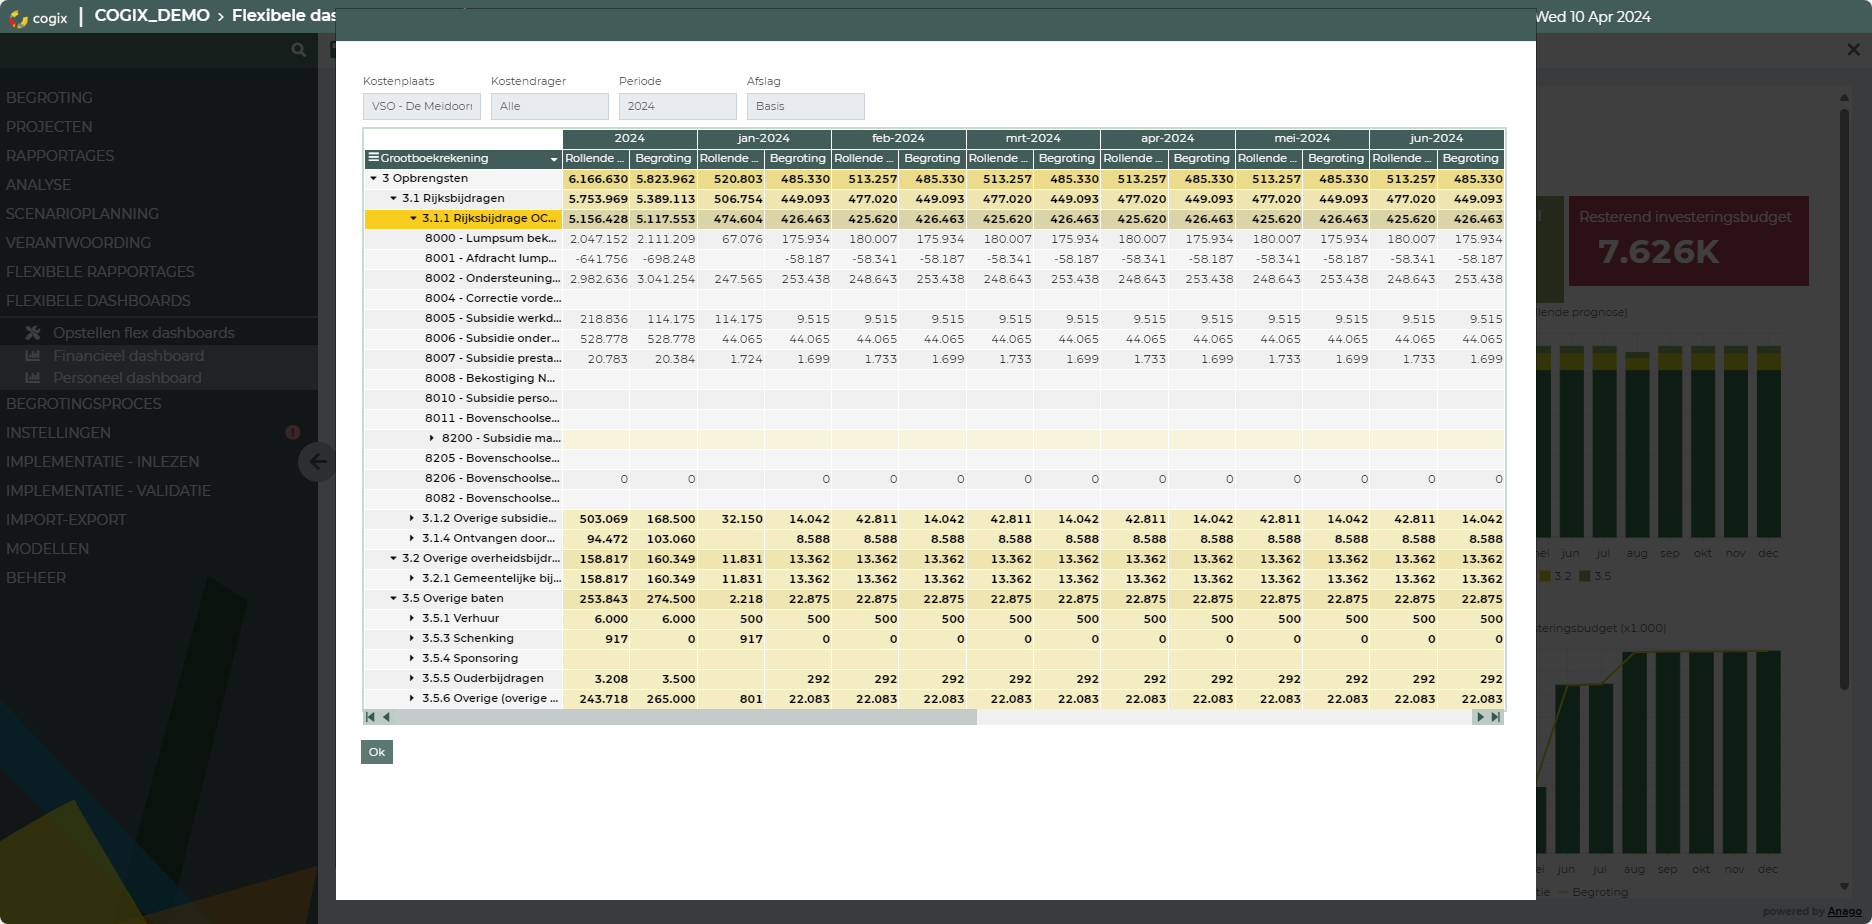Open the BEGROTING menu item
The width and height of the screenshot is (1872, 924).
tap(49, 98)
